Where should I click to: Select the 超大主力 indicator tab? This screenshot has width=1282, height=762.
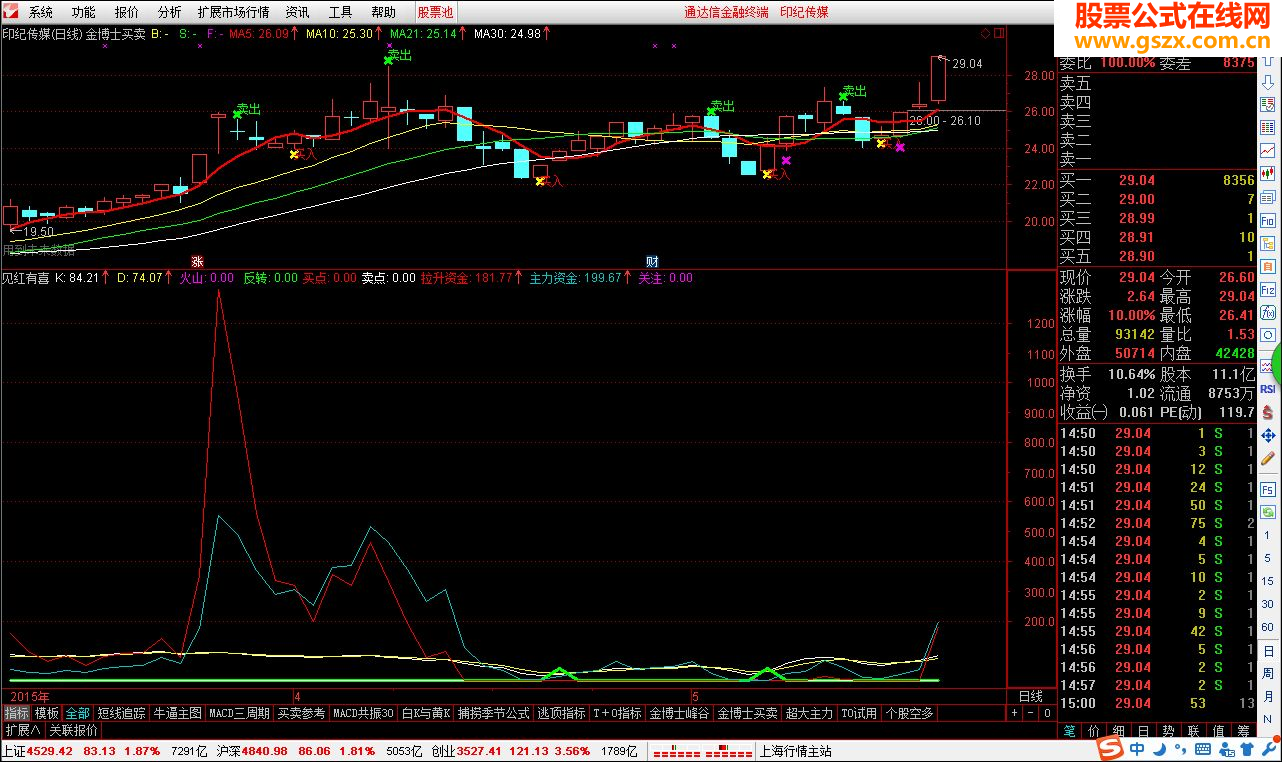pos(809,713)
